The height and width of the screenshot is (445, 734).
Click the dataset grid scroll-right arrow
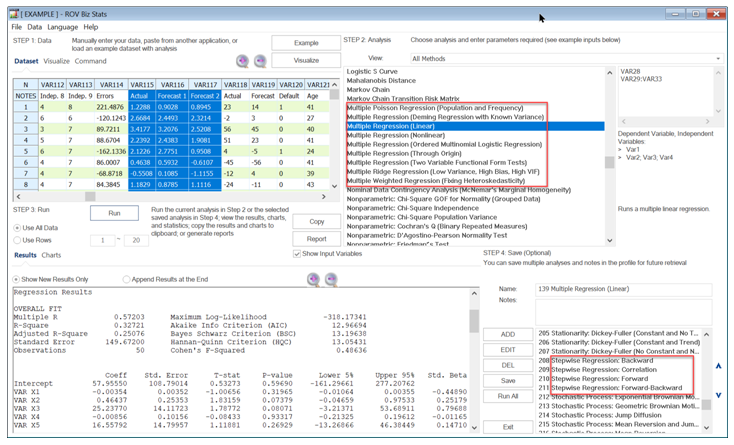tap(323, 197)
